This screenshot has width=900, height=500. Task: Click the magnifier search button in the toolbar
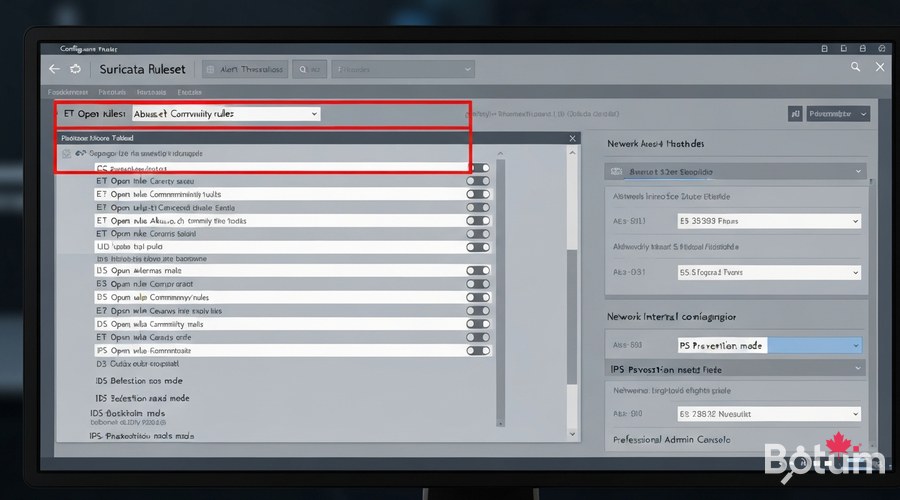(x=309, y=69)
